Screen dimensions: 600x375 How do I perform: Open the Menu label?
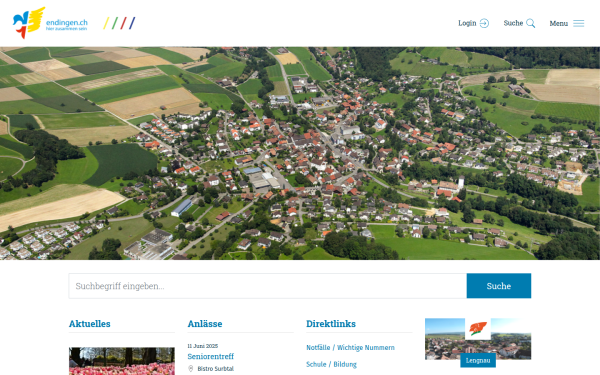pyautogui.click(x=559, y=23)
